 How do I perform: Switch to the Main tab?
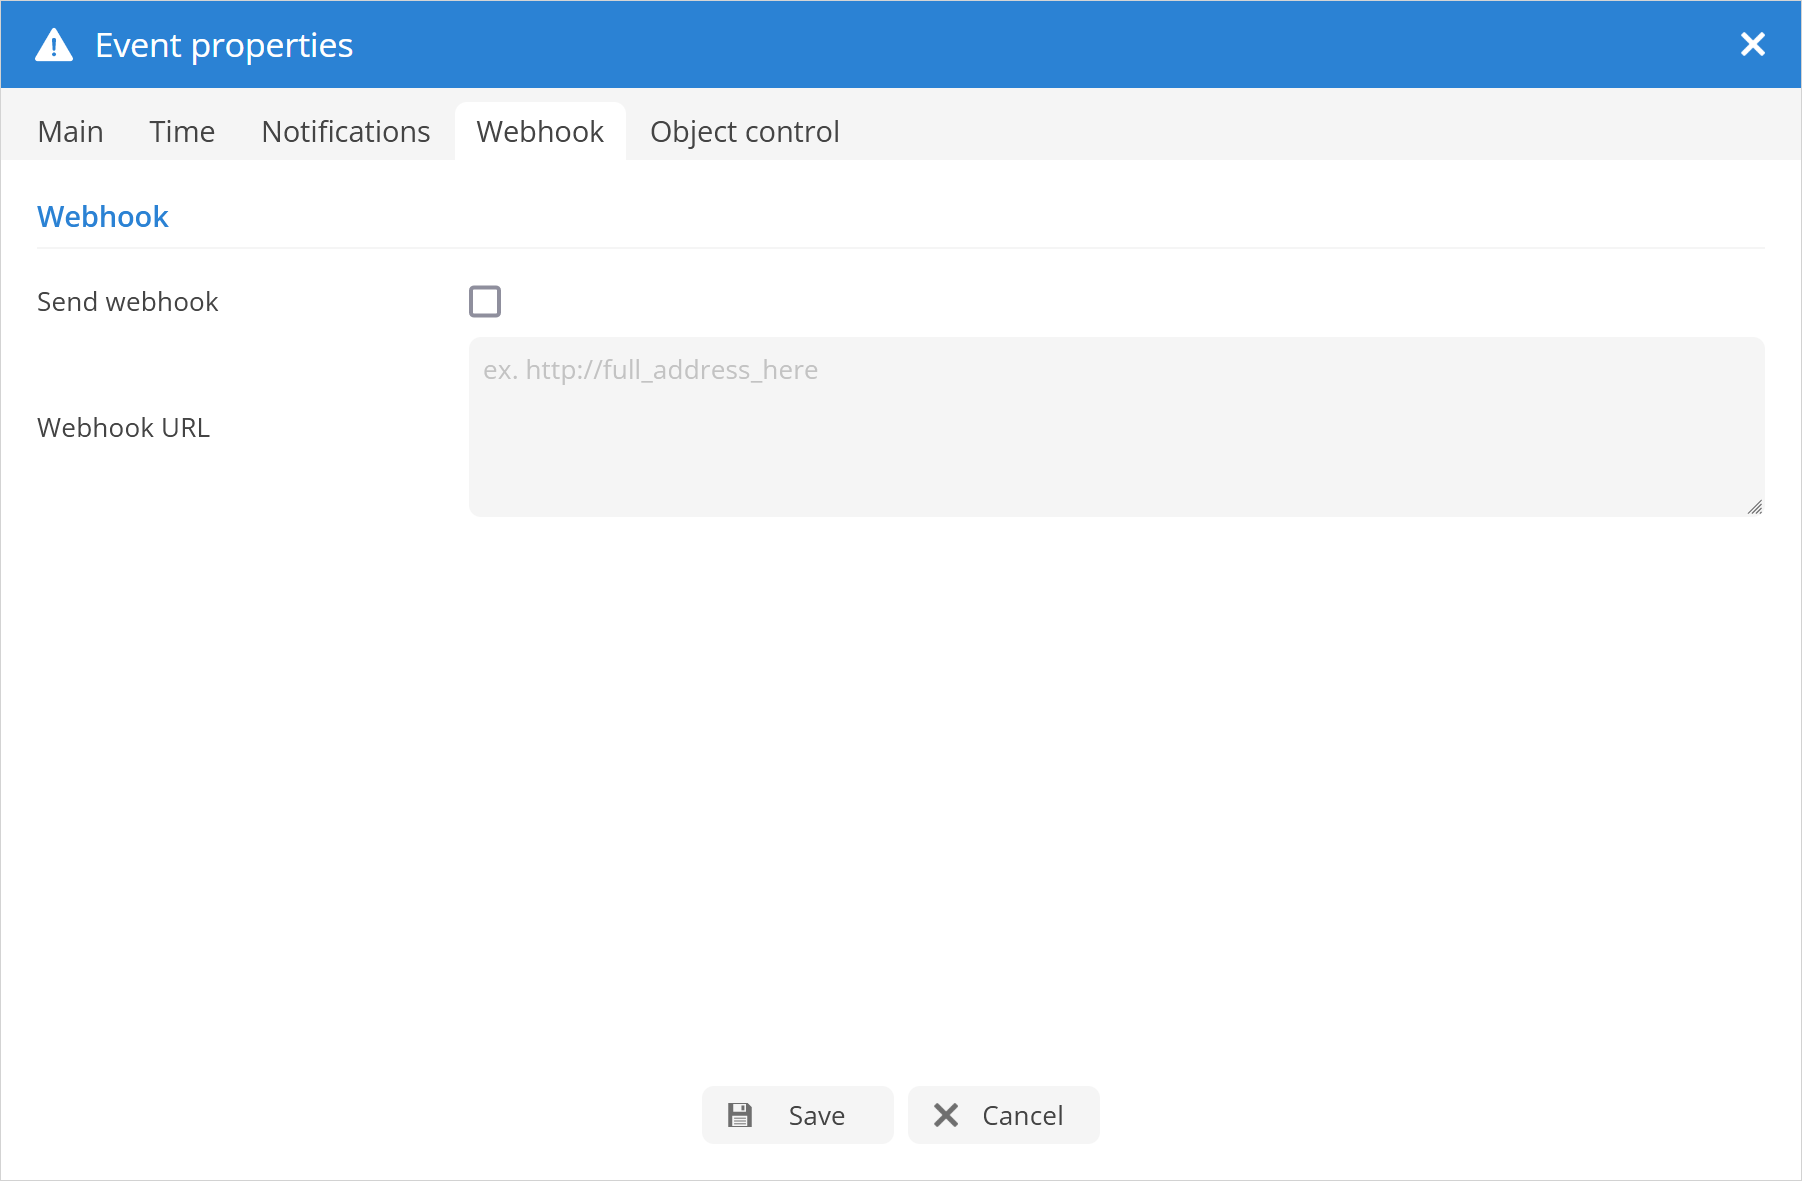click(x=70, y=131)
